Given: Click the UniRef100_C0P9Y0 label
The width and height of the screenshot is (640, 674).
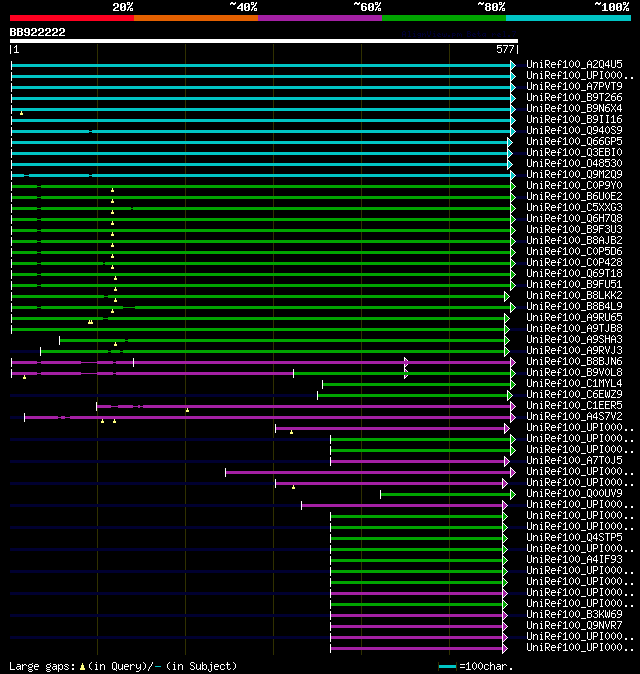Looking at the screenshot, I should 574,186.
